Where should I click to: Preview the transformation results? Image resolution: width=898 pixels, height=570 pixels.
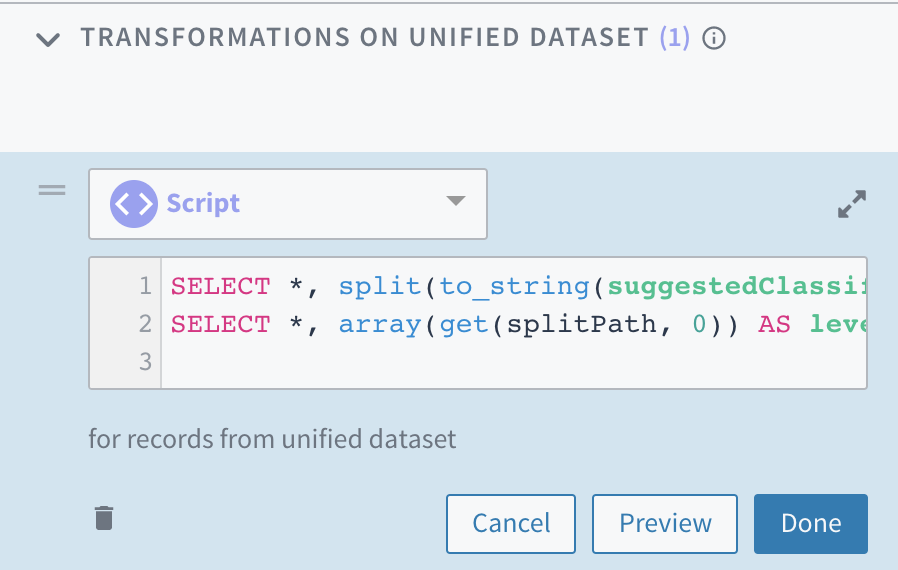665,524
